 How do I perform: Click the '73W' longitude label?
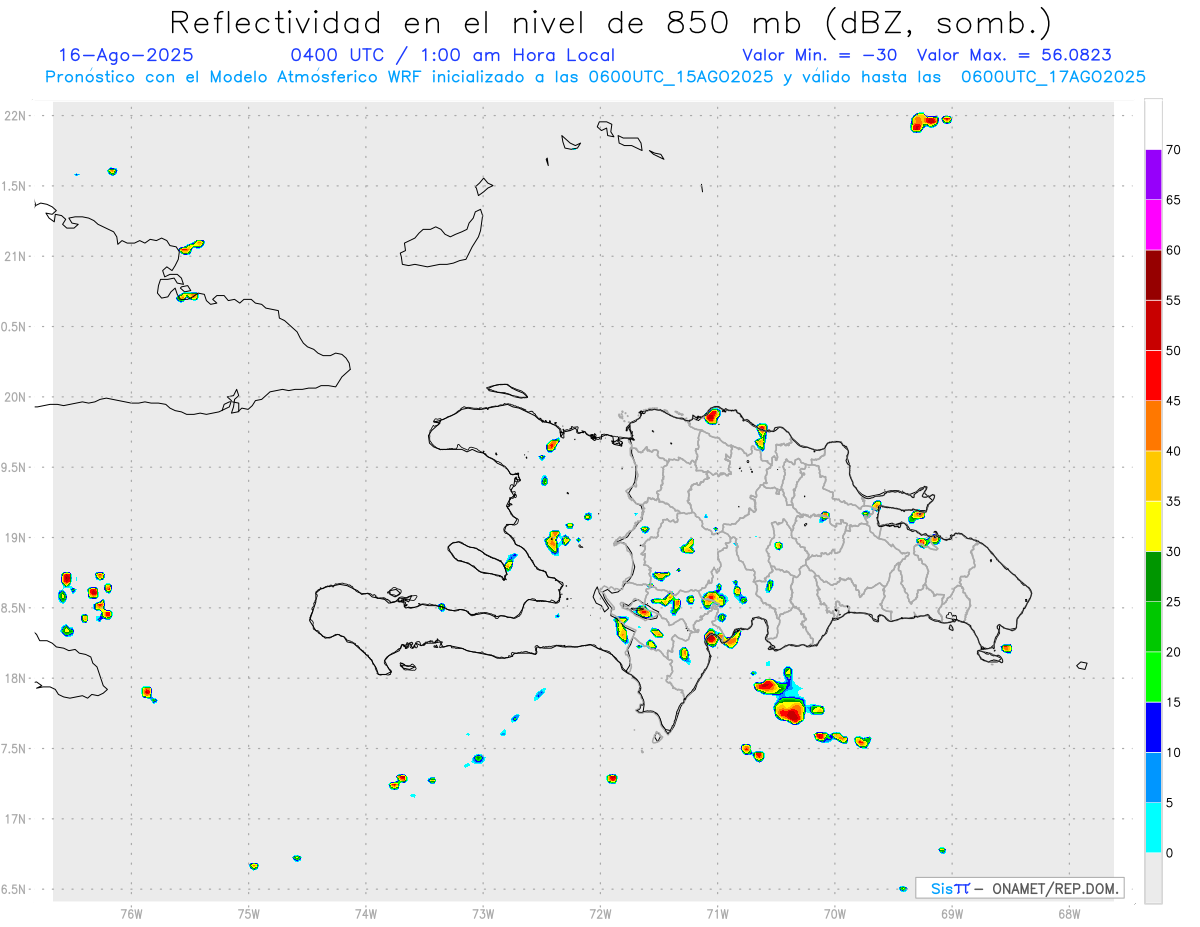(483, 913)
